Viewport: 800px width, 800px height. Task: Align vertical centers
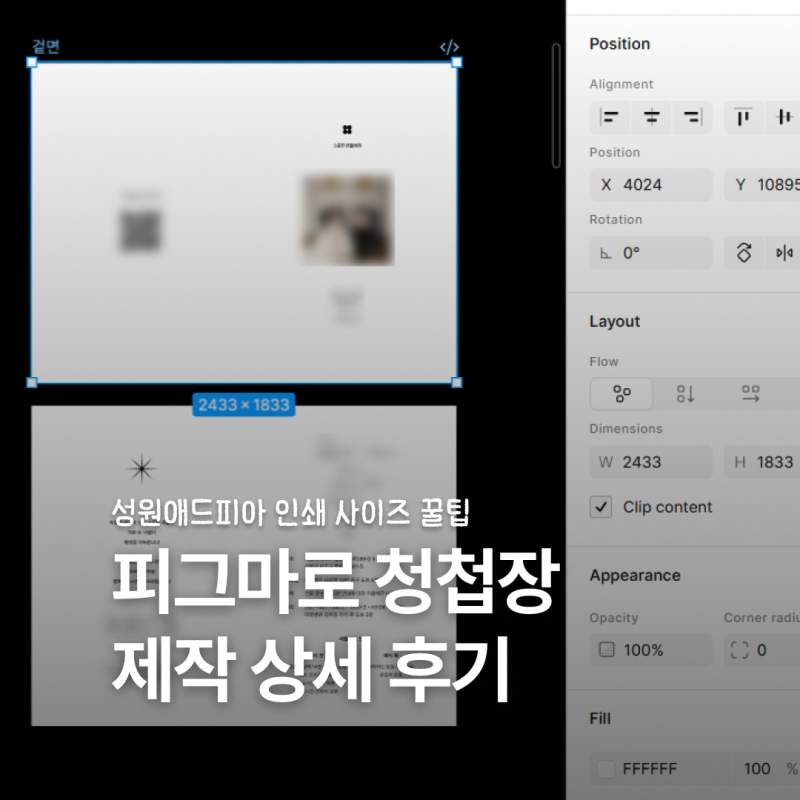point(784,117)
